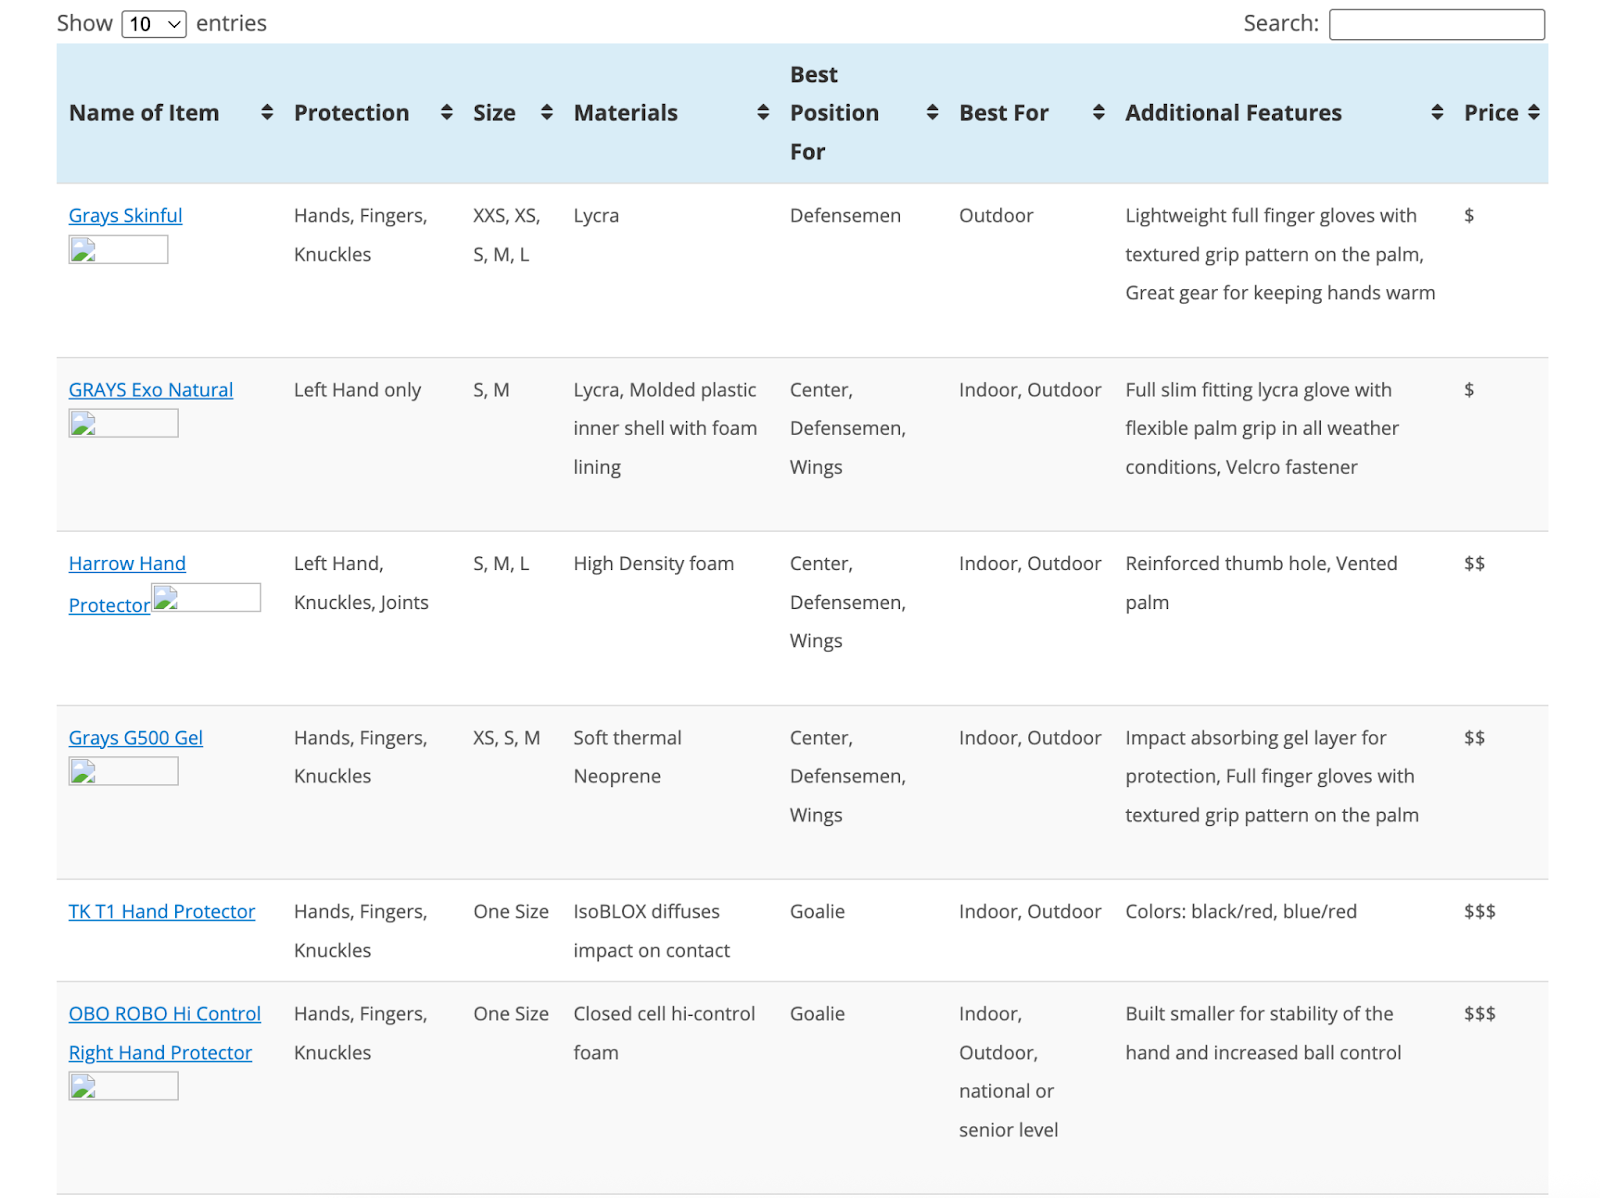The width and height of the screenshot is (1600, 1198).
Task: Select the 'XXS, XS, S, M, L' size cell
Action: coord(507,235)
